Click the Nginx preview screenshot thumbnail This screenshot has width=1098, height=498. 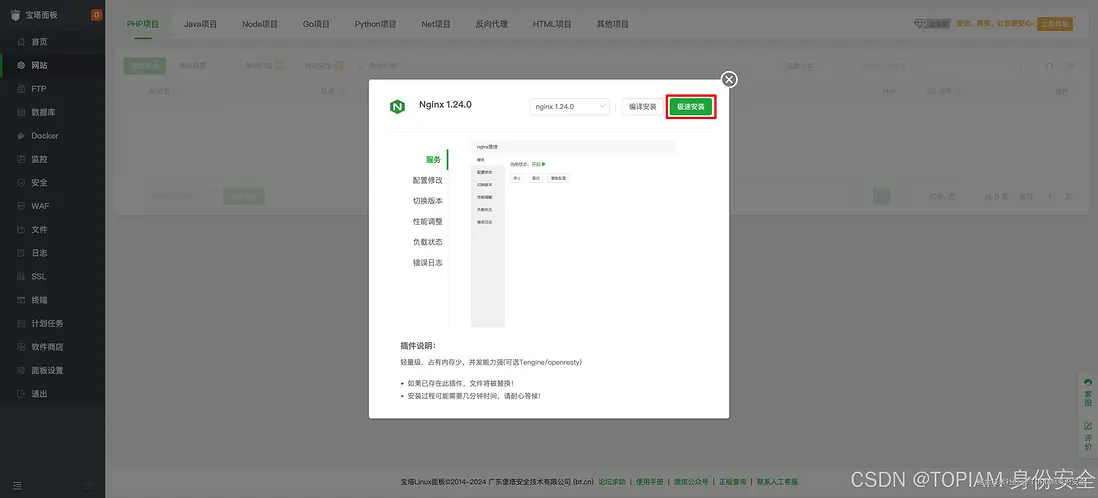coord(574,234)
